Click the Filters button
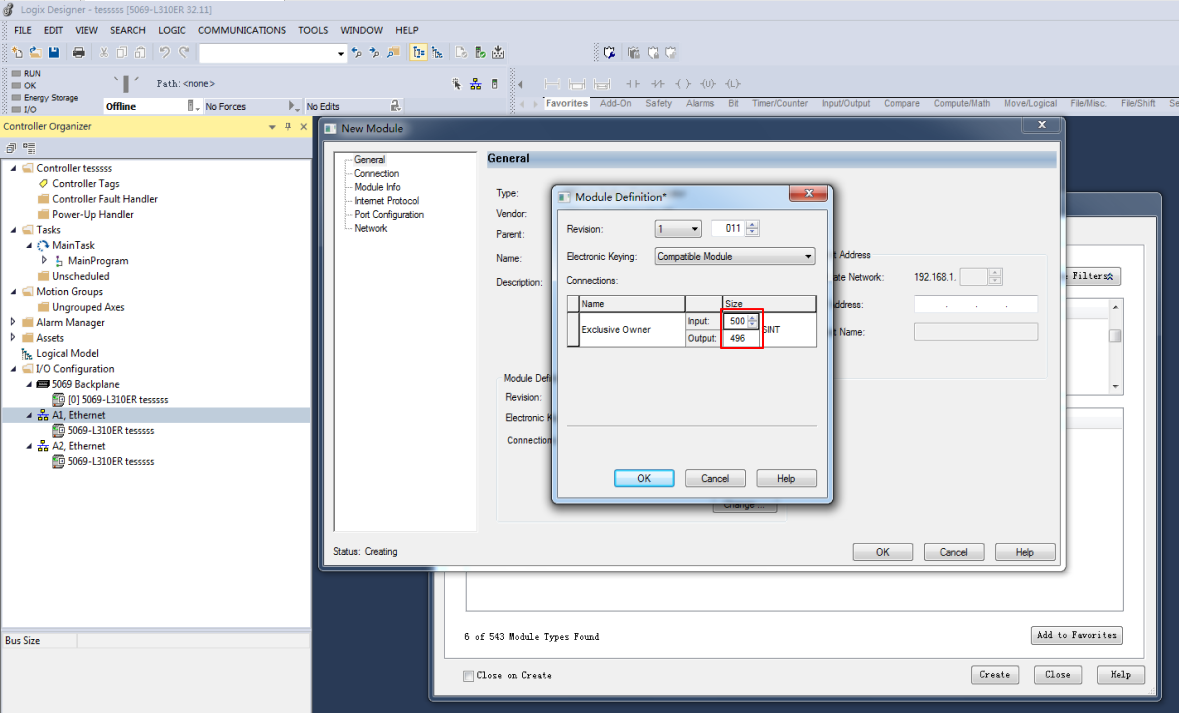 (1092, 276)
